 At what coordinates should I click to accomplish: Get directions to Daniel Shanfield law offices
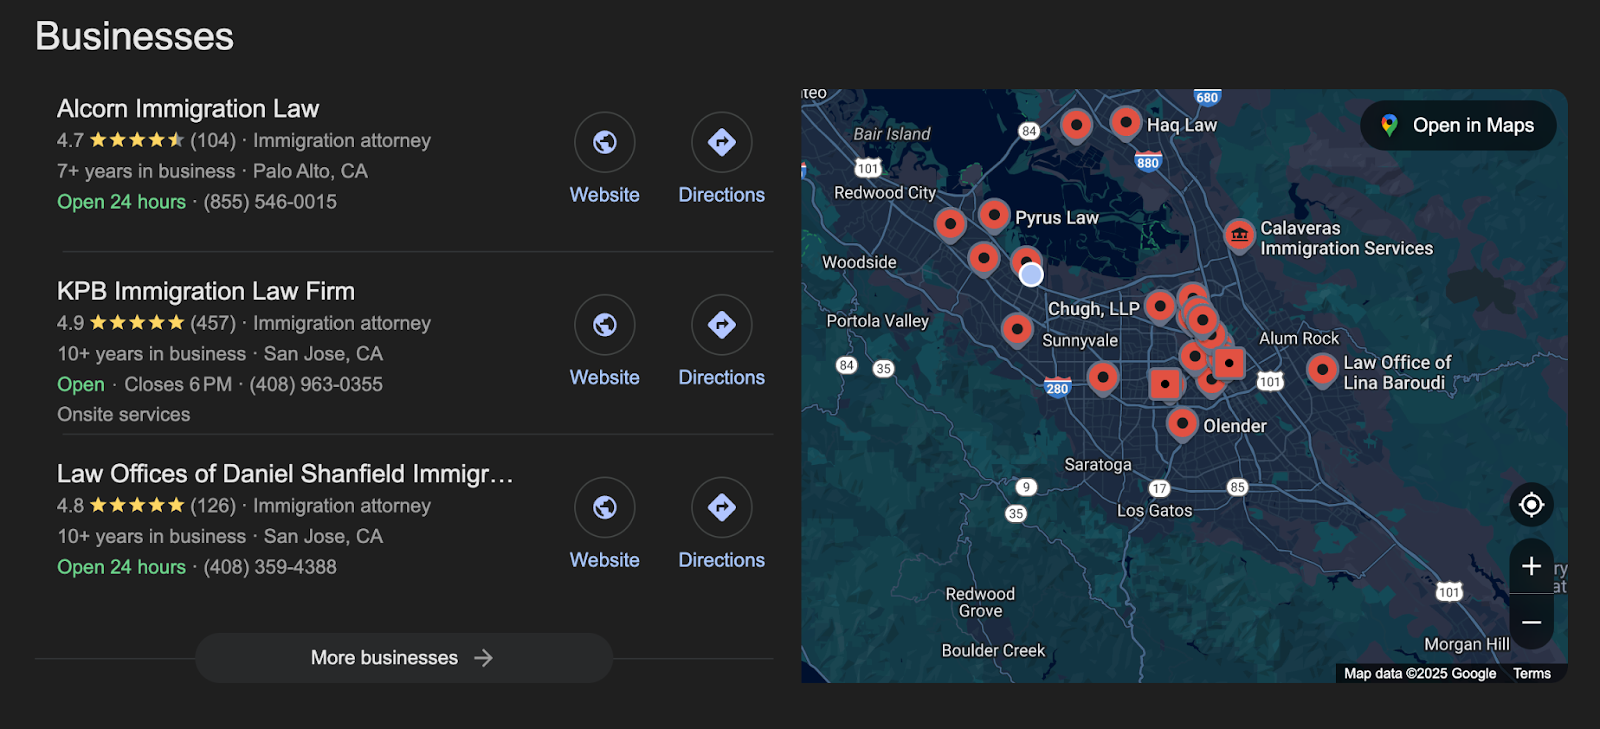click(721, 508)
